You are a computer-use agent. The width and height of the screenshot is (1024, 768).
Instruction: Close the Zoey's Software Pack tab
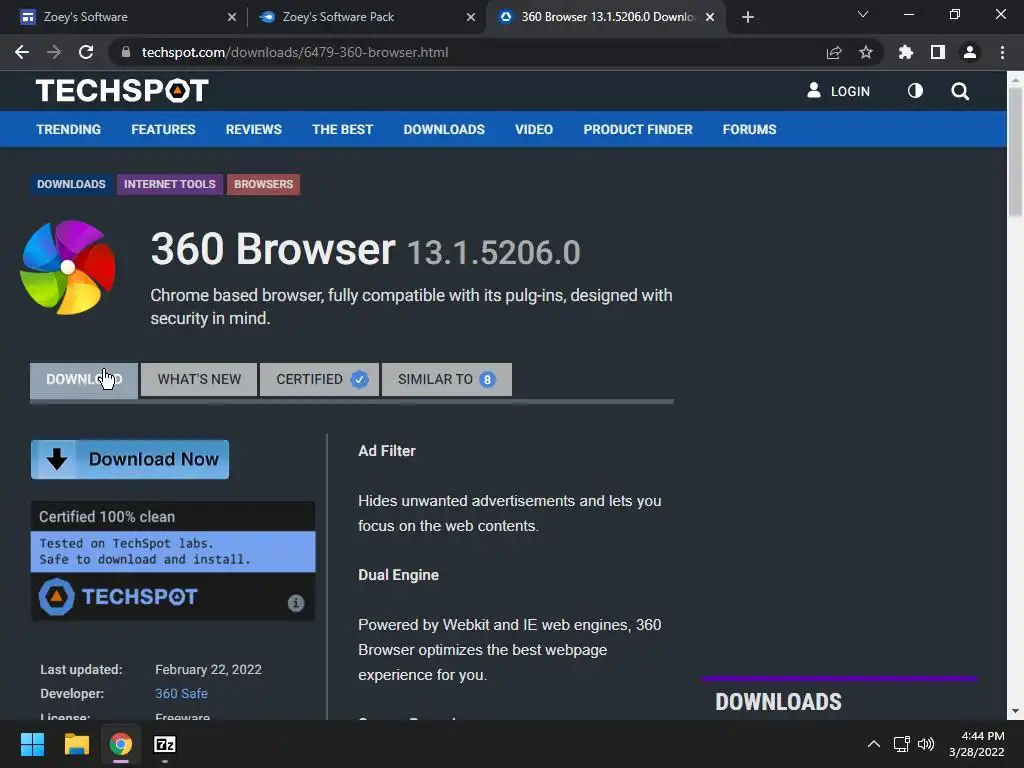471,17
